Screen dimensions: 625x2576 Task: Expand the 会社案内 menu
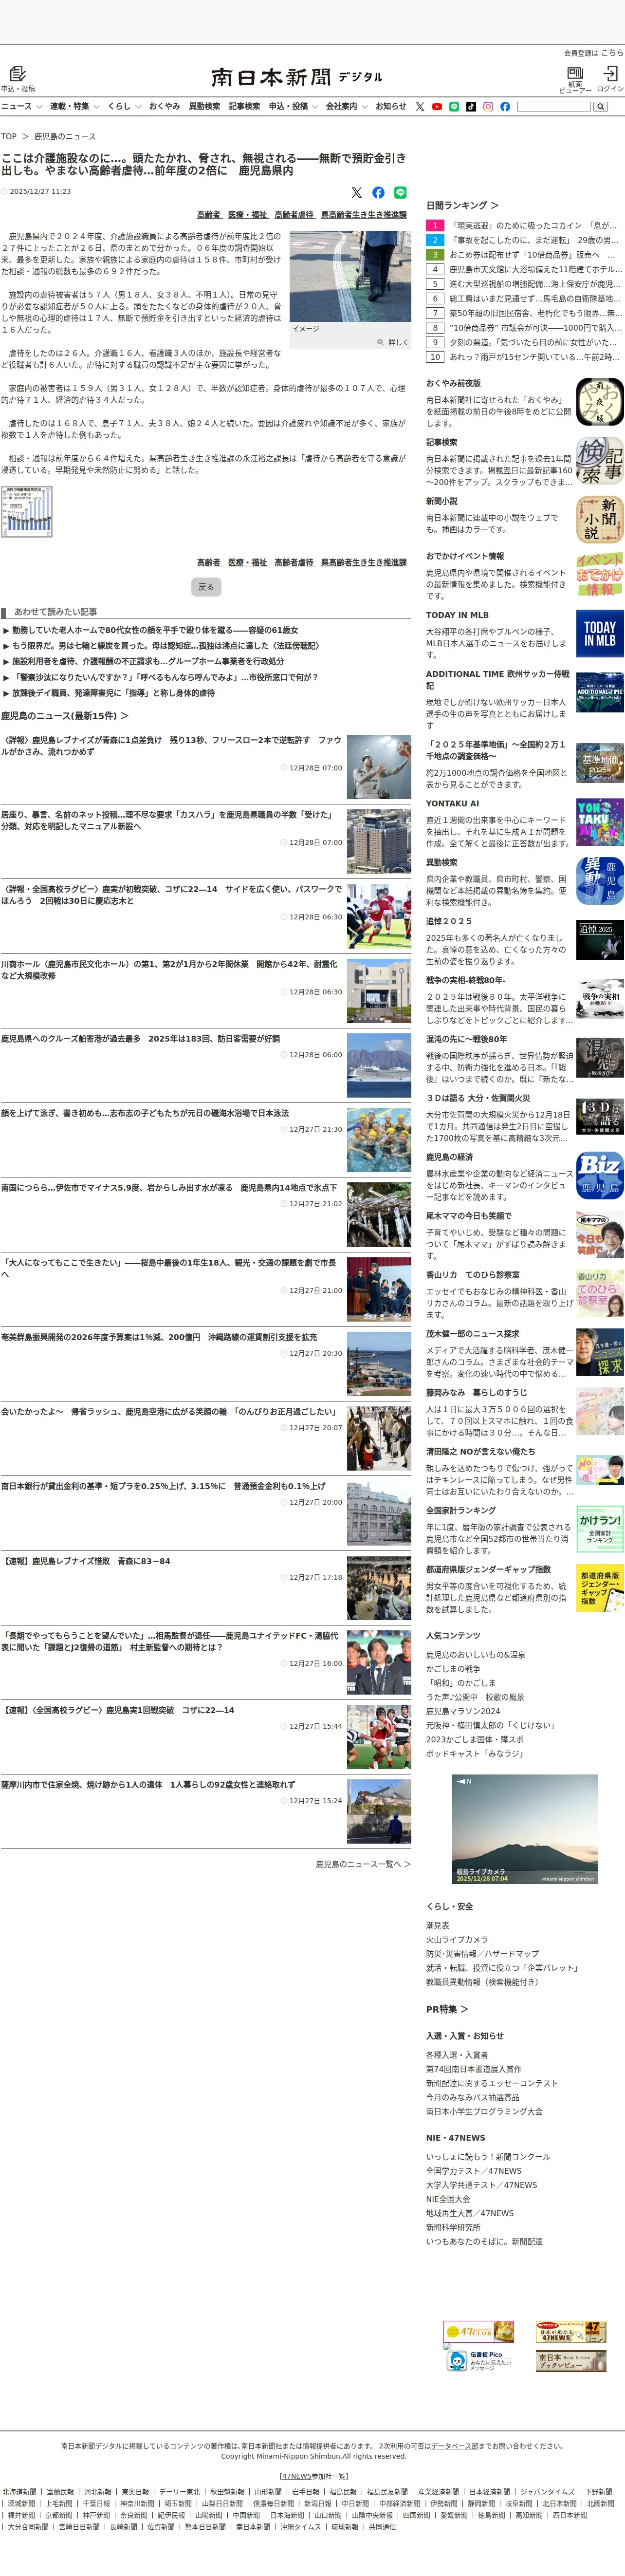(x=346, y=106)
